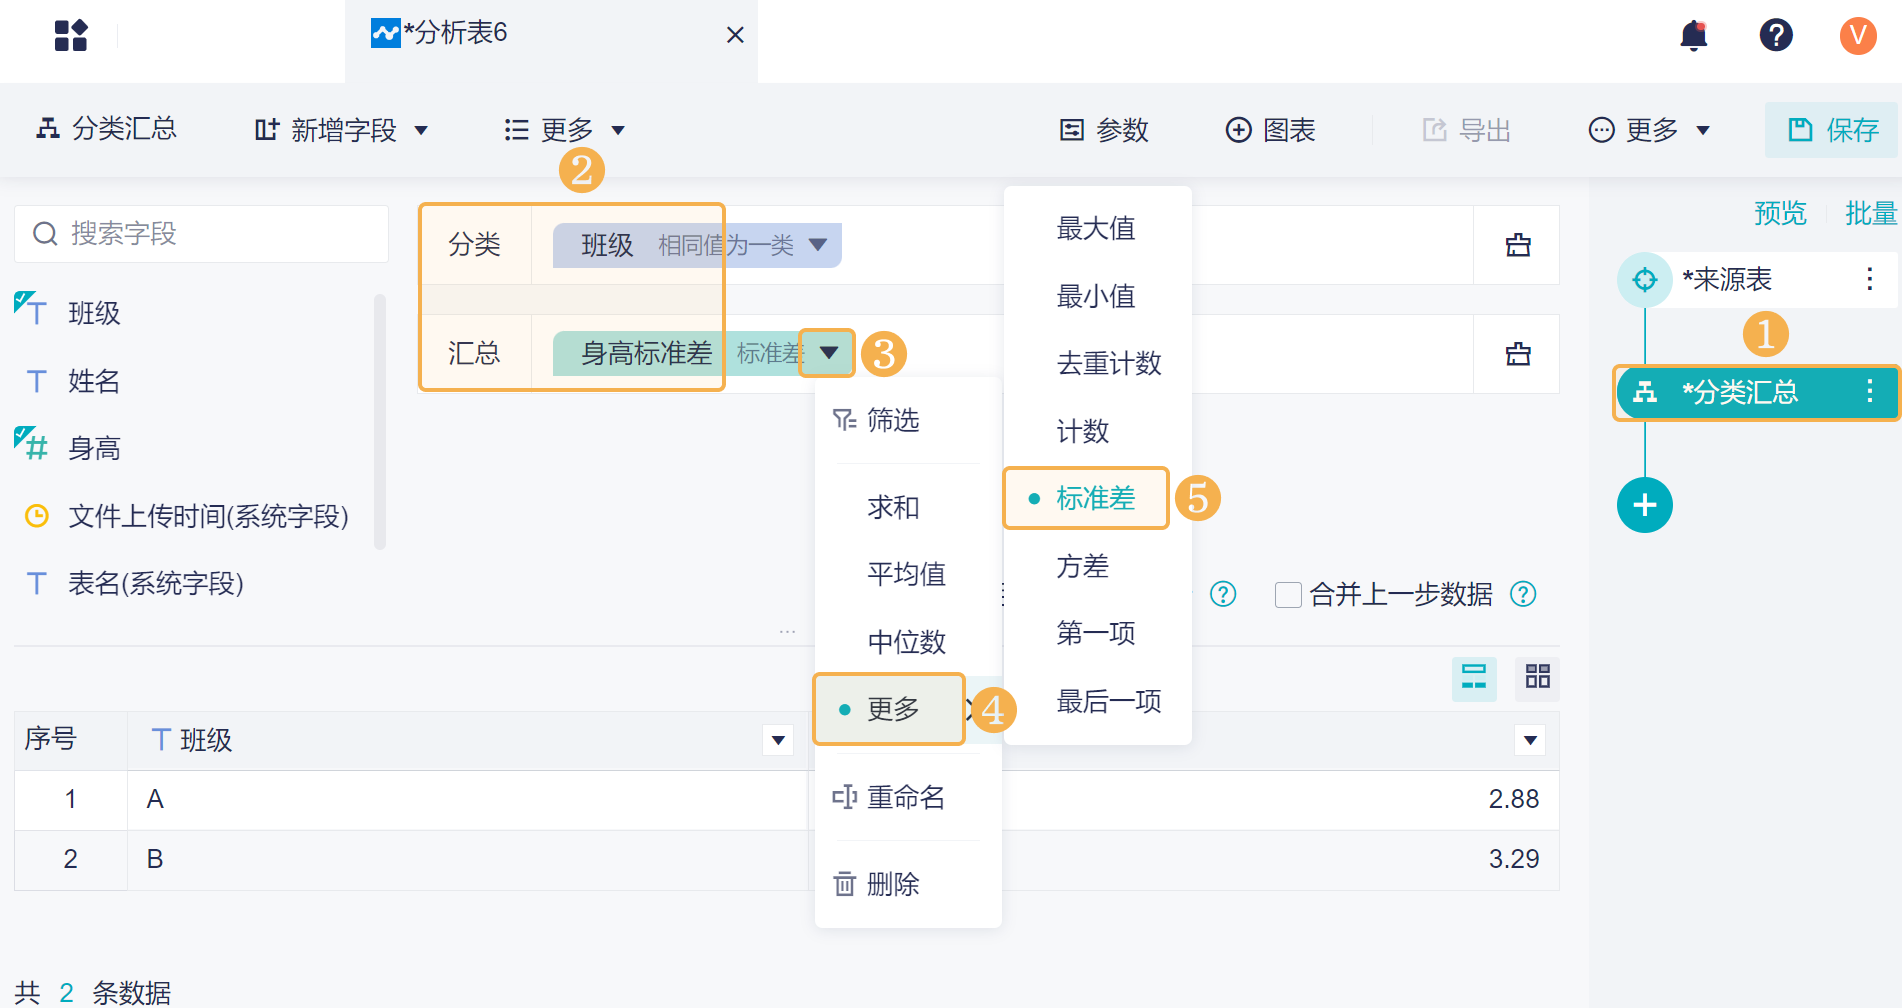
Task: Click the 批量 link
Action: (x=1871, y=213)
